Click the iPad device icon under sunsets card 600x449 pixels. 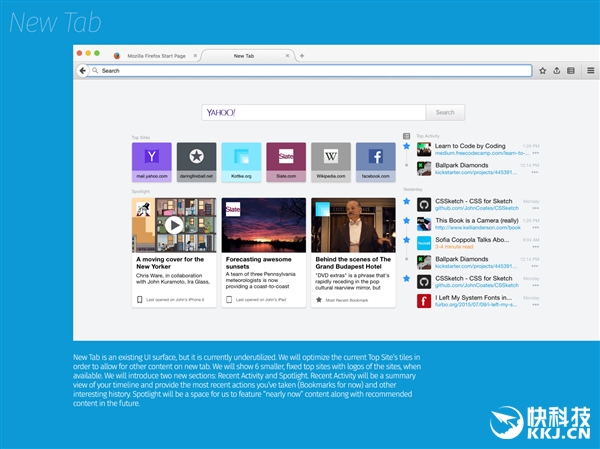pos(229,299)
